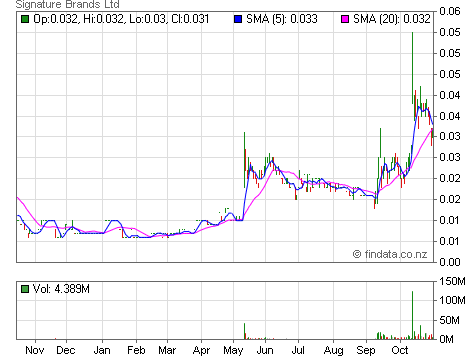Click the 0.06 price axis label
This screenshot has width=476, height=360.
(x=450, y=11)
